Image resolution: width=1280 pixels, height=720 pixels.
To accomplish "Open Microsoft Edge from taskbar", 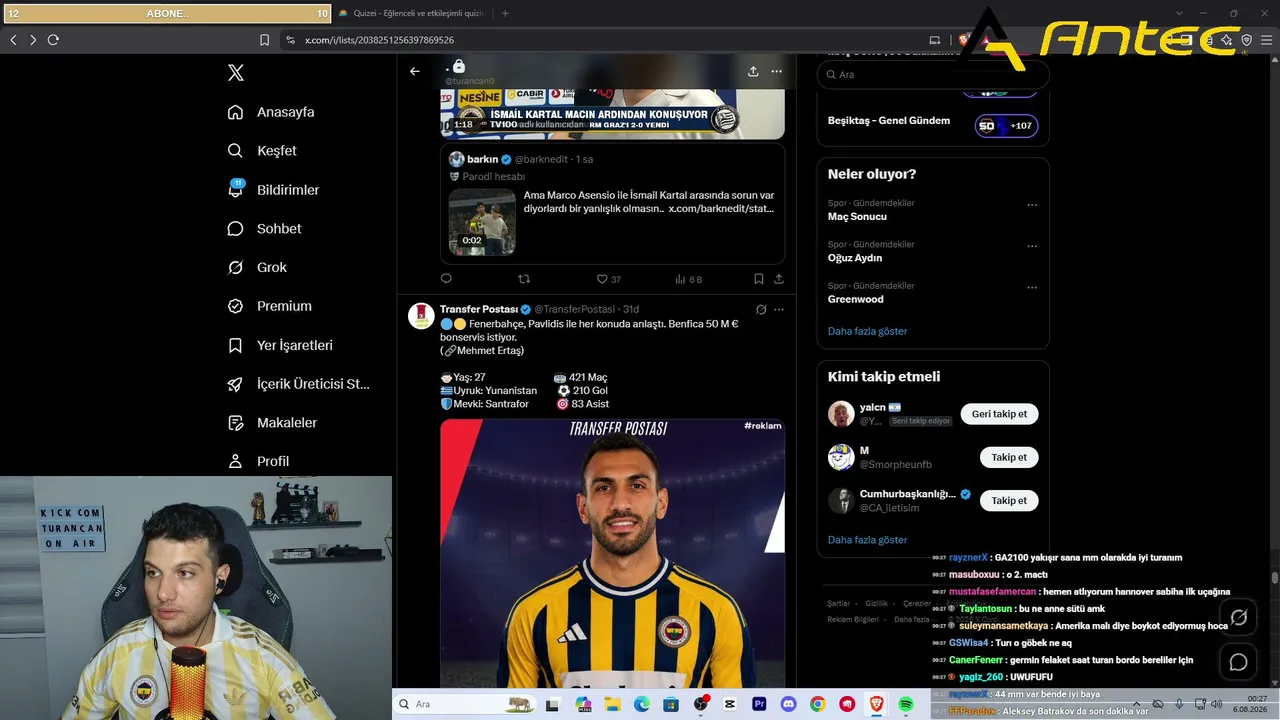I will (x=641, y=704).
